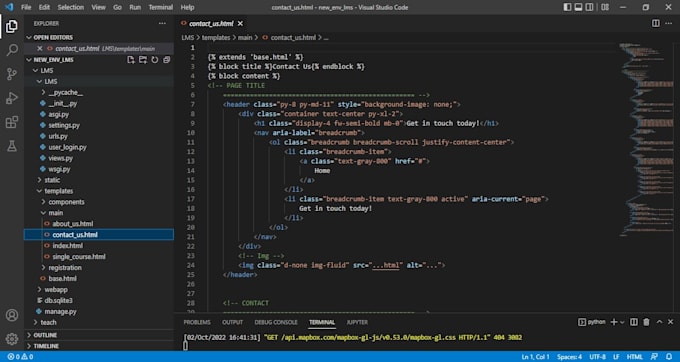Open the File menu

26,7
